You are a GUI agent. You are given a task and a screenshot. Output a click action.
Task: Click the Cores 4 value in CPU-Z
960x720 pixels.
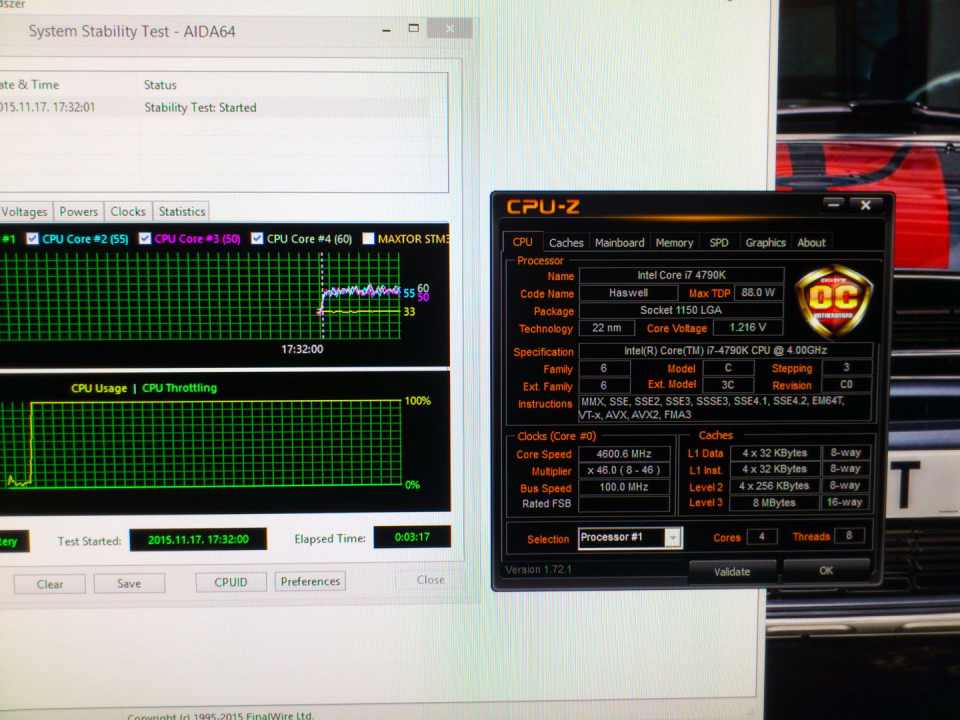762,537
